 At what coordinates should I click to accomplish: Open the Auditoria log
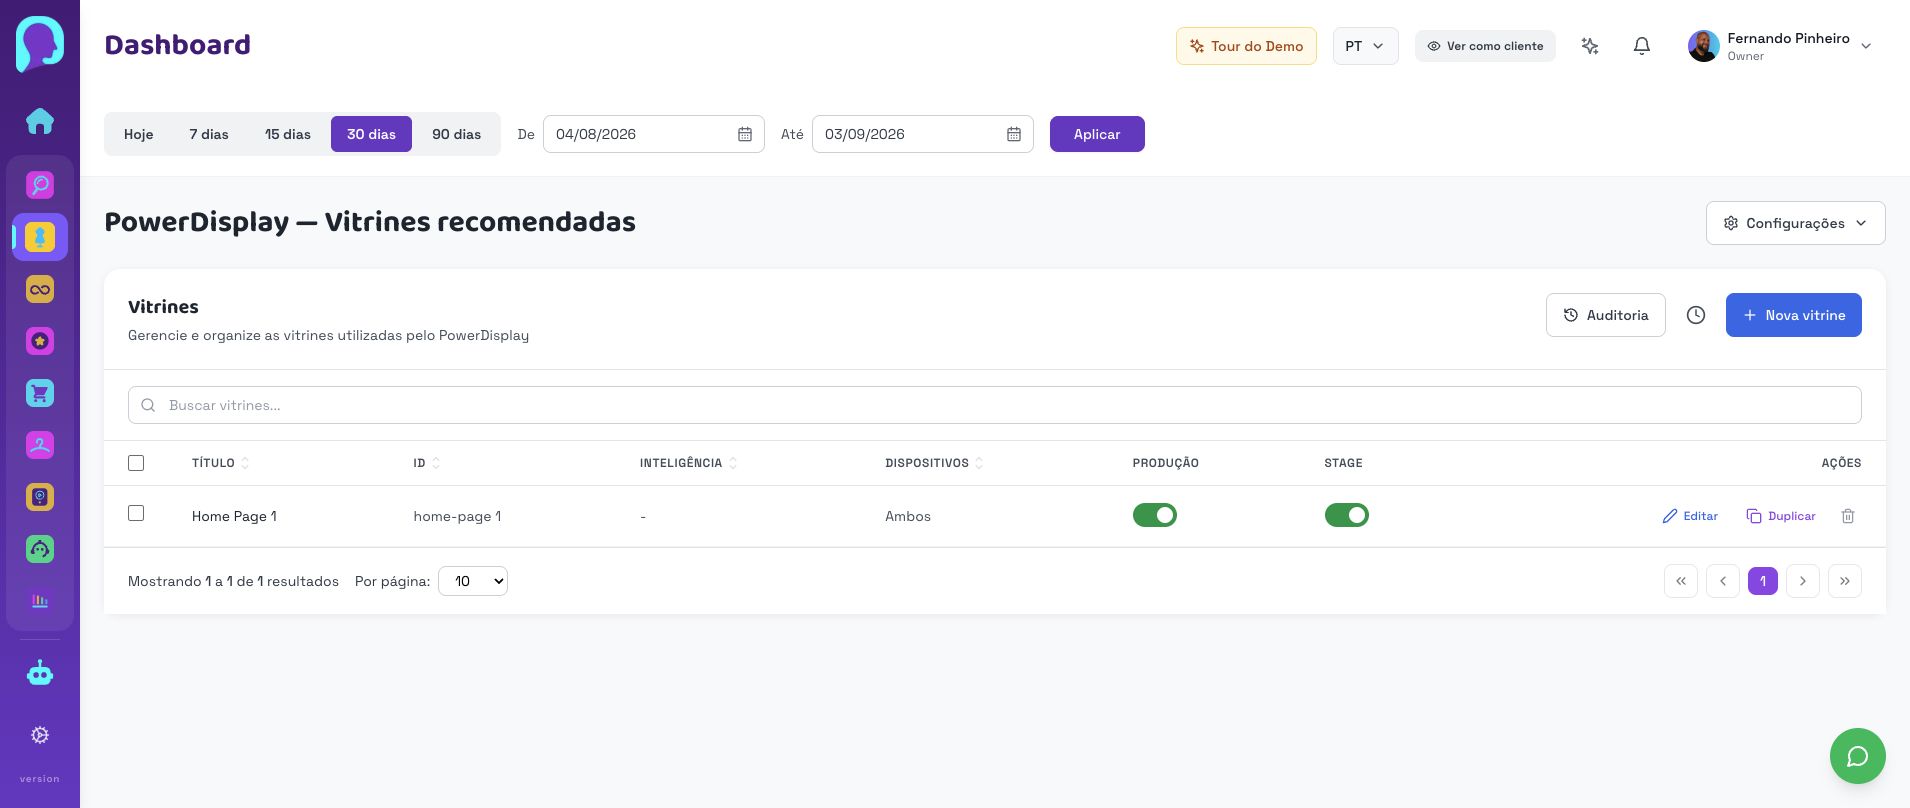(1606, 315)
